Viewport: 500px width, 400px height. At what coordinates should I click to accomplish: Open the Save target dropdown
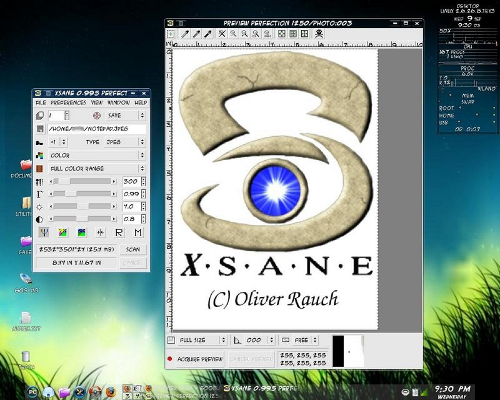click(126, 115)
